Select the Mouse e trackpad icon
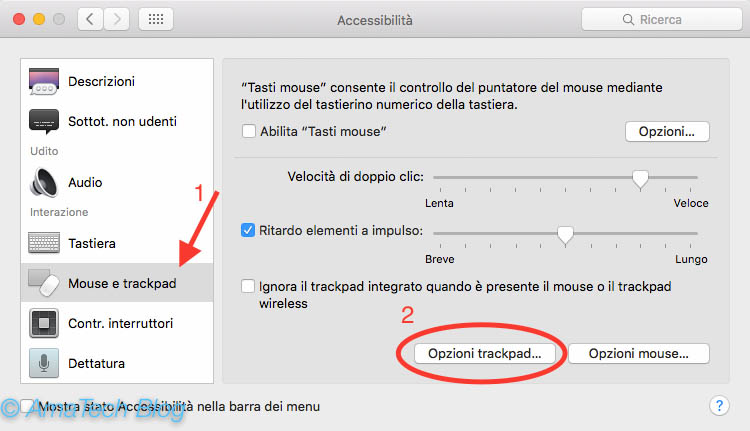Screen dimensions: 750x431 click(x=44, y=283)
